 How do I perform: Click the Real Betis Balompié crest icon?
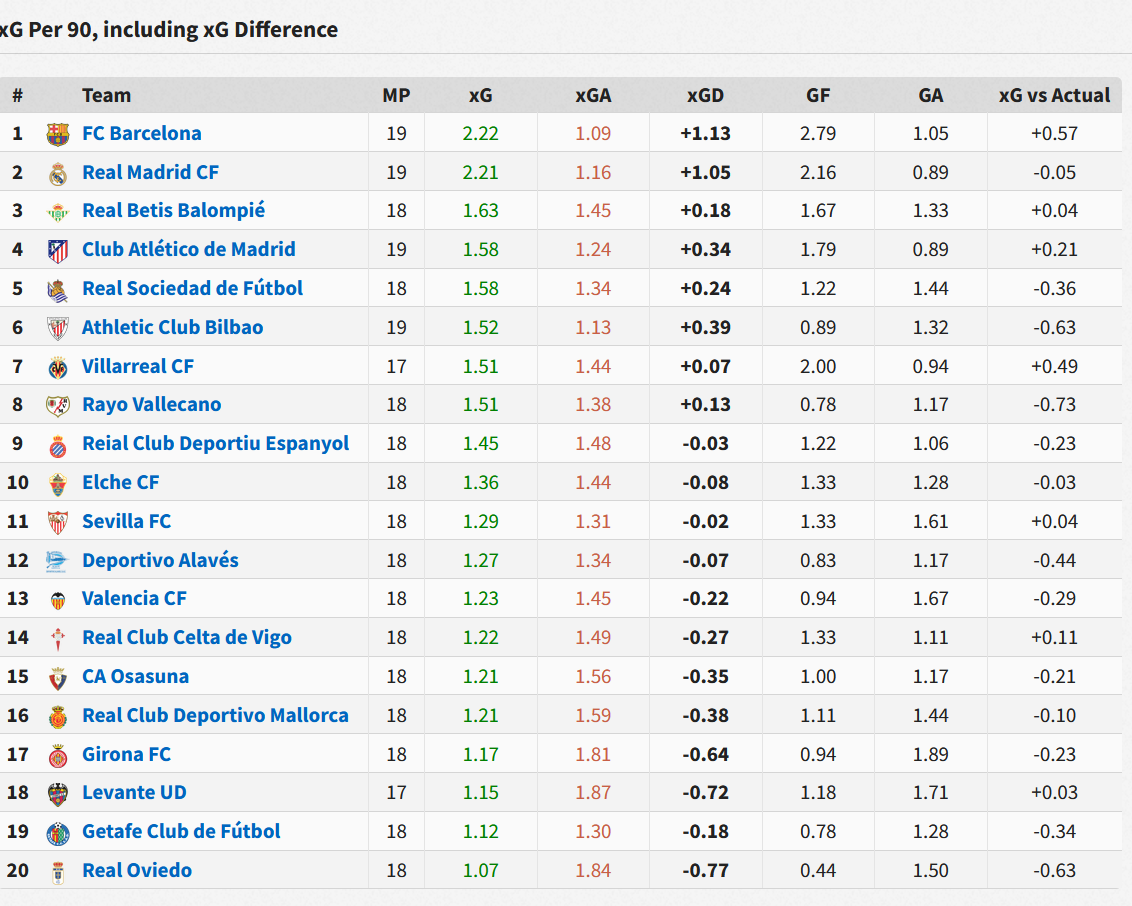click(x=58, y=212)
